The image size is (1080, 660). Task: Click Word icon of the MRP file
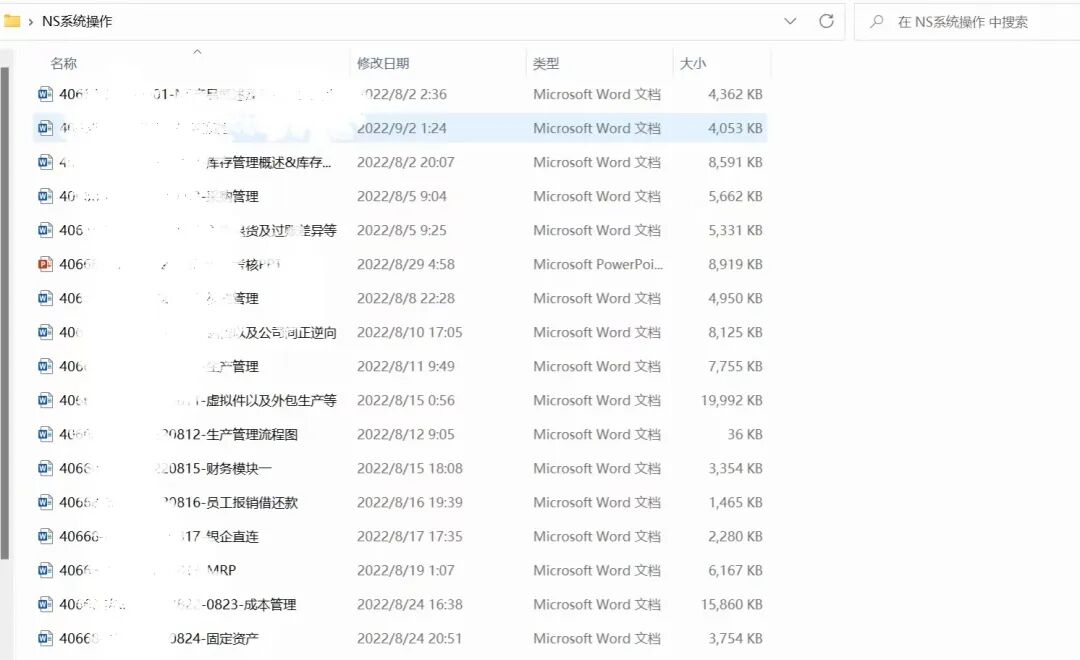click(45, 570)
